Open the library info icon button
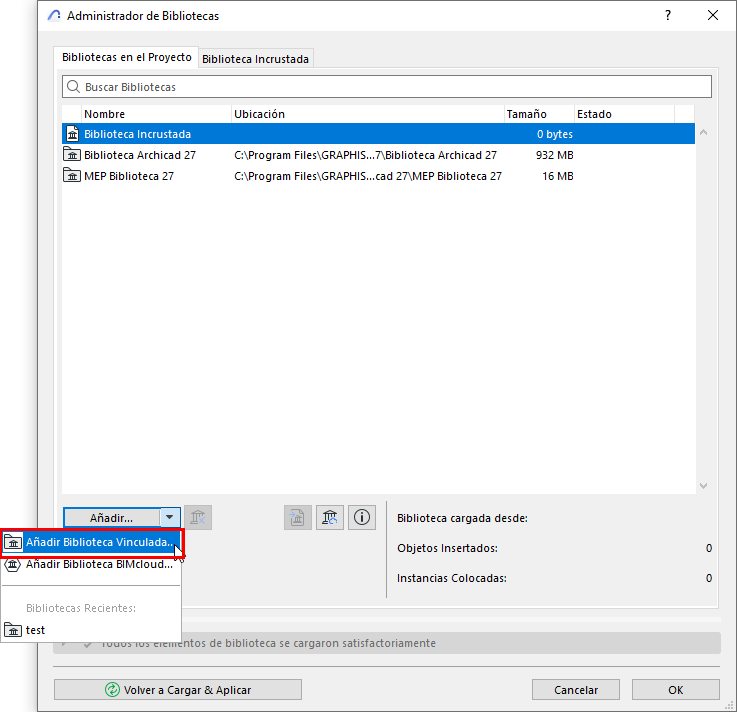737x712 pixels. pos(361,517)
